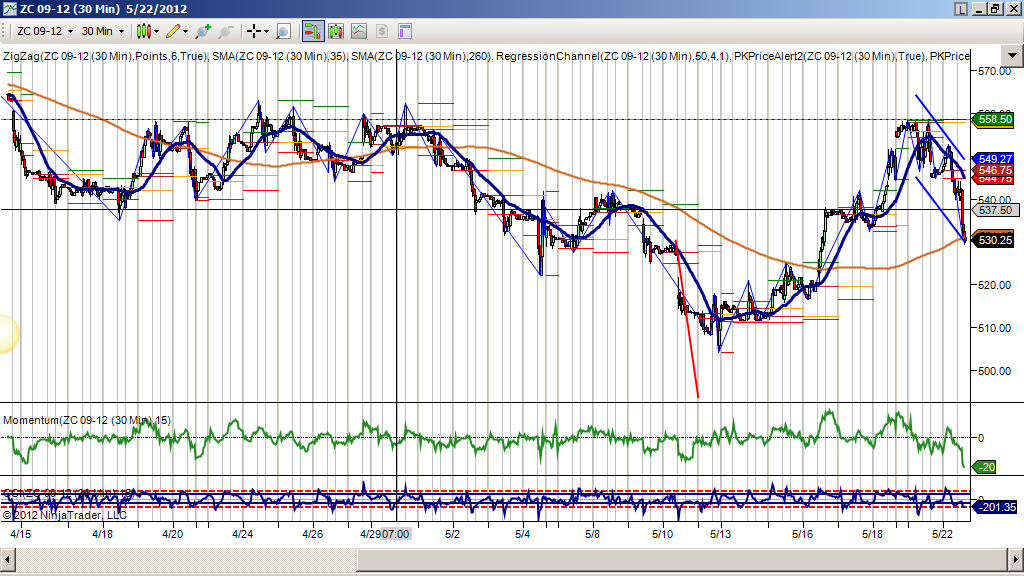Click the 570.00 price axis label
1024x576 pixels.
(x=994, y=71)
